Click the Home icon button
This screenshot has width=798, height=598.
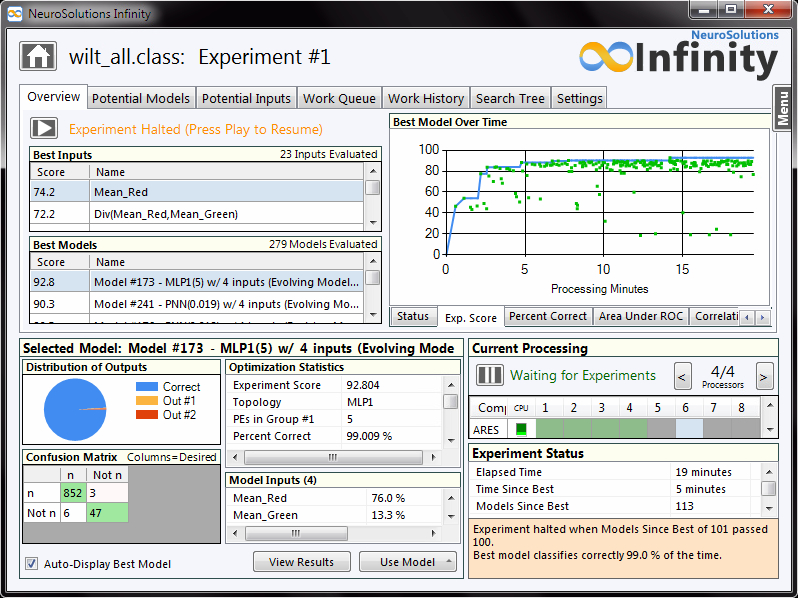(x=38, y=56)
